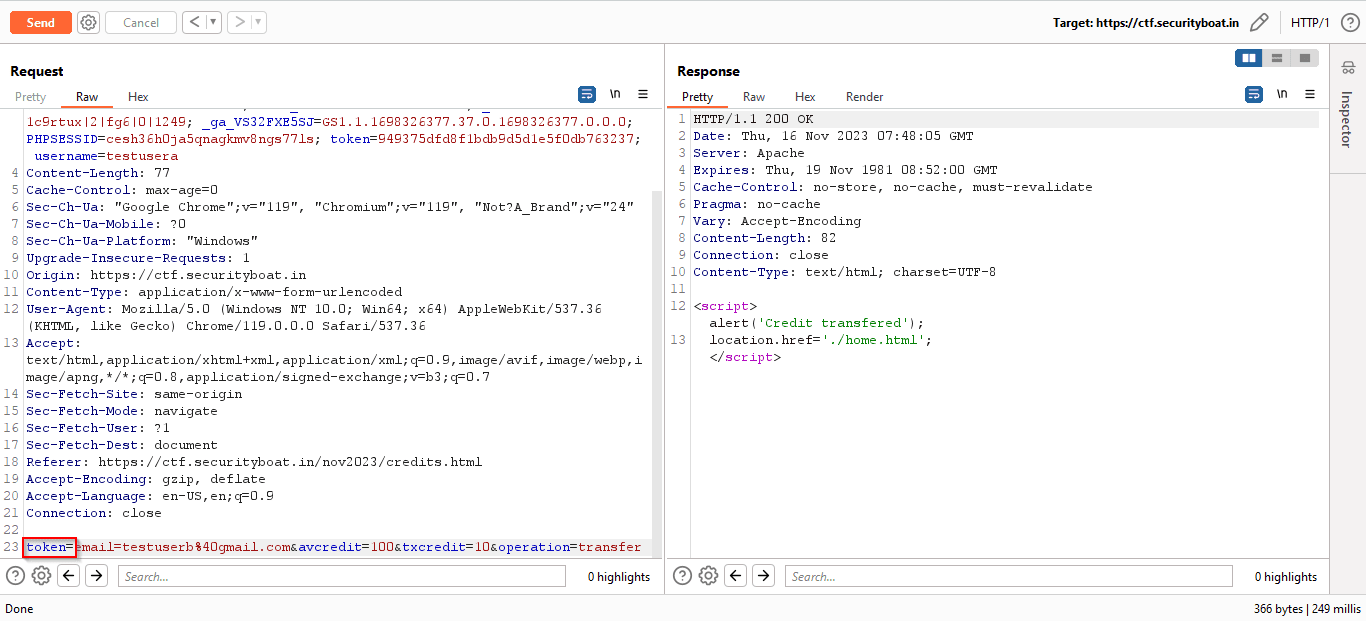Click the Upgrade-Insecure-Requests: 1 line
1366x621 pixels.
point(138,258)
